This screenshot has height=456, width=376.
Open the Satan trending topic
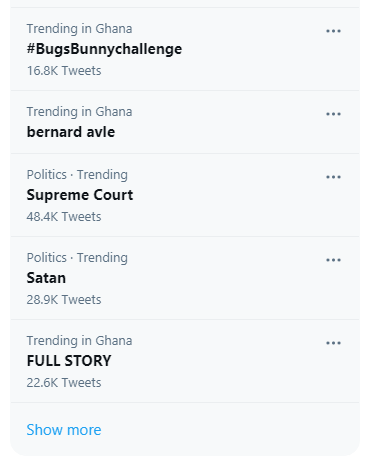click(46, 278)
